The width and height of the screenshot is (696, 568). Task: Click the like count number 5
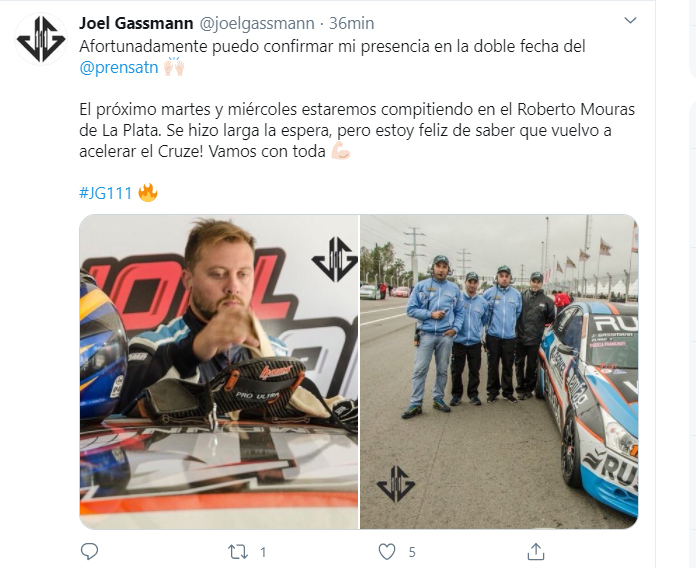[x=412, y=552]
